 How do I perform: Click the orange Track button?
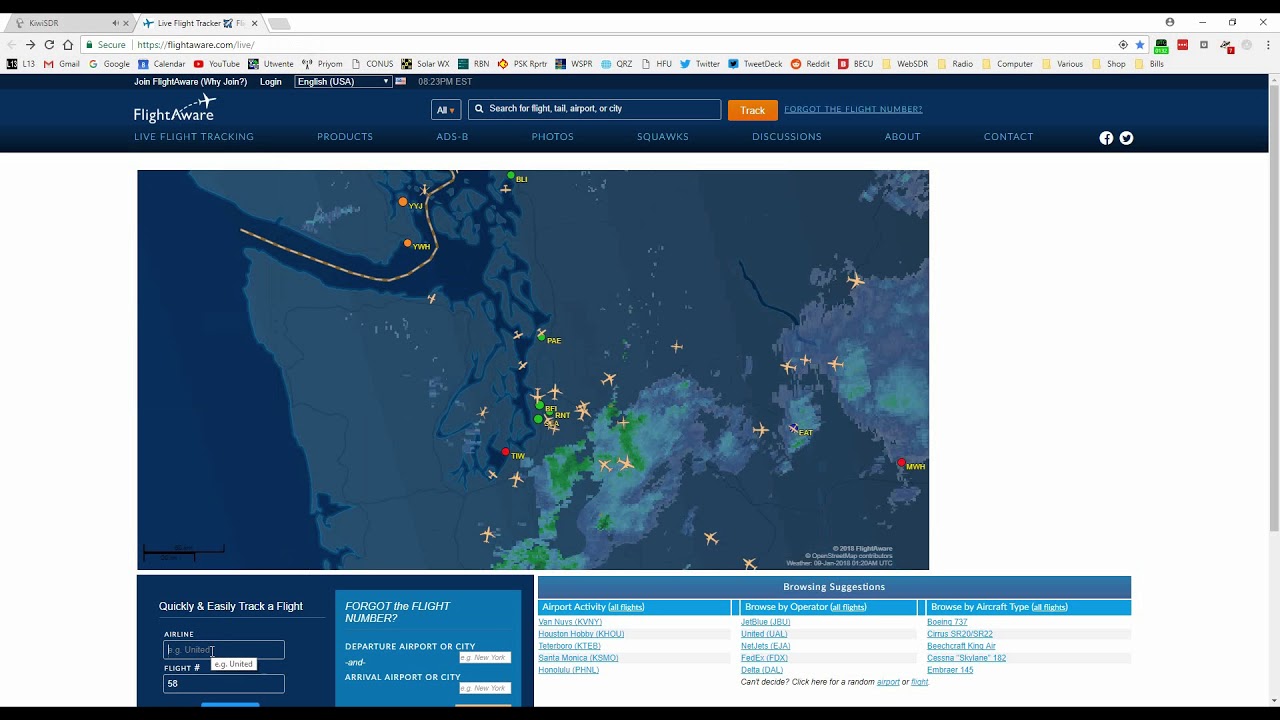point(753,110)
